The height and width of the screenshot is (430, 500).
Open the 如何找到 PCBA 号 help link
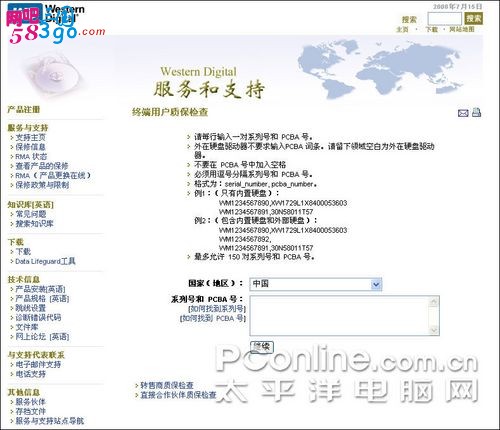coord(213,318)
